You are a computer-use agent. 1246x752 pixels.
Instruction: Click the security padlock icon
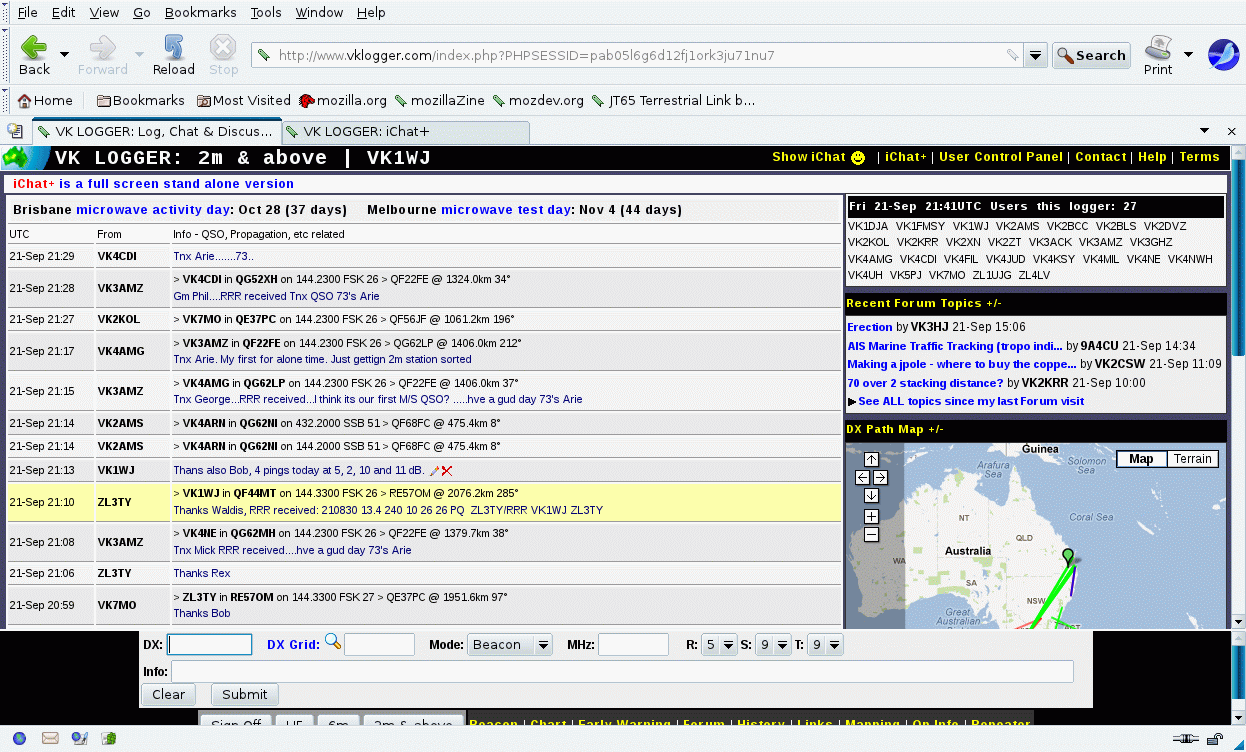pos(1213,739)
